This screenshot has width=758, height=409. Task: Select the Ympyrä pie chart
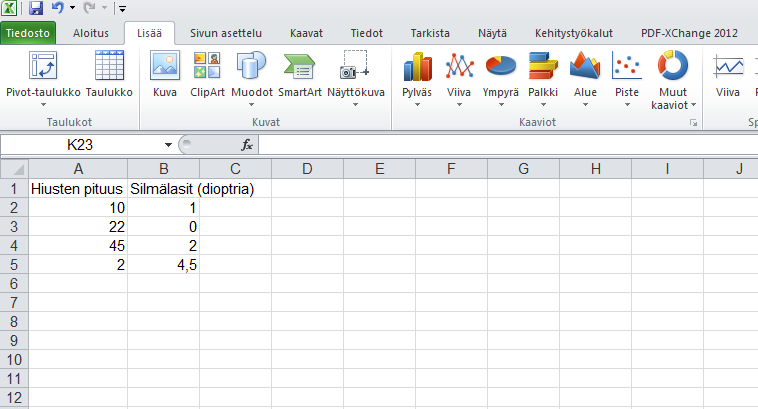pyautogui.click(x=500, y=76)
